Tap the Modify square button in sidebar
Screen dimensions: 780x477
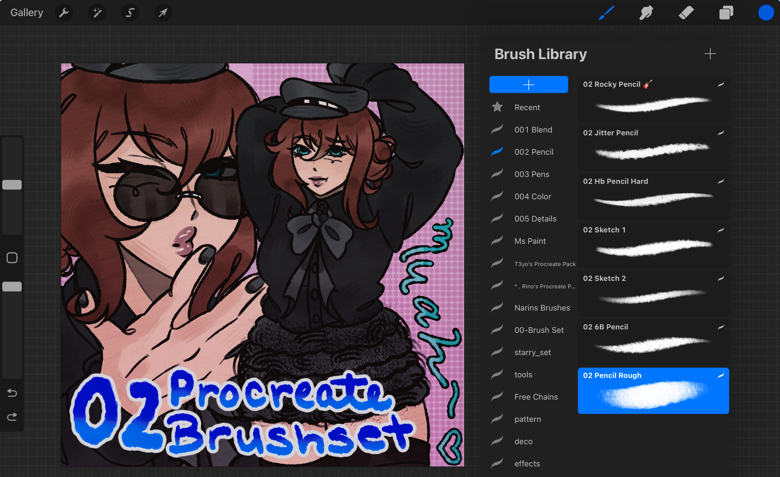12,258
